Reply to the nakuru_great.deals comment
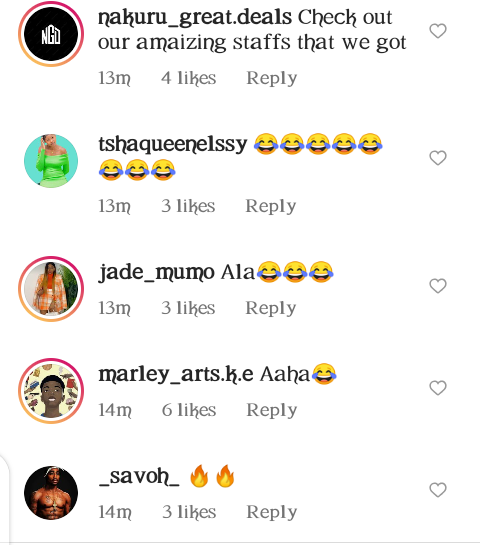Image resolution: width=480 pixels, height=545 pixels. pos(271,78)
